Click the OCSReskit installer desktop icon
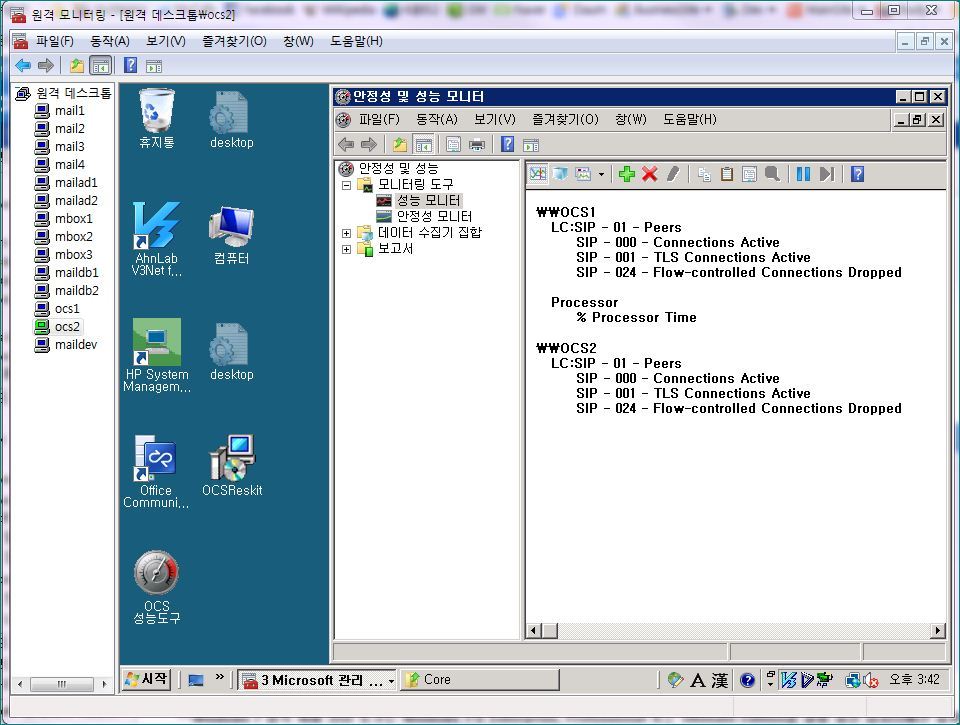This screenshot has width=960, height=725. [232, 466]
